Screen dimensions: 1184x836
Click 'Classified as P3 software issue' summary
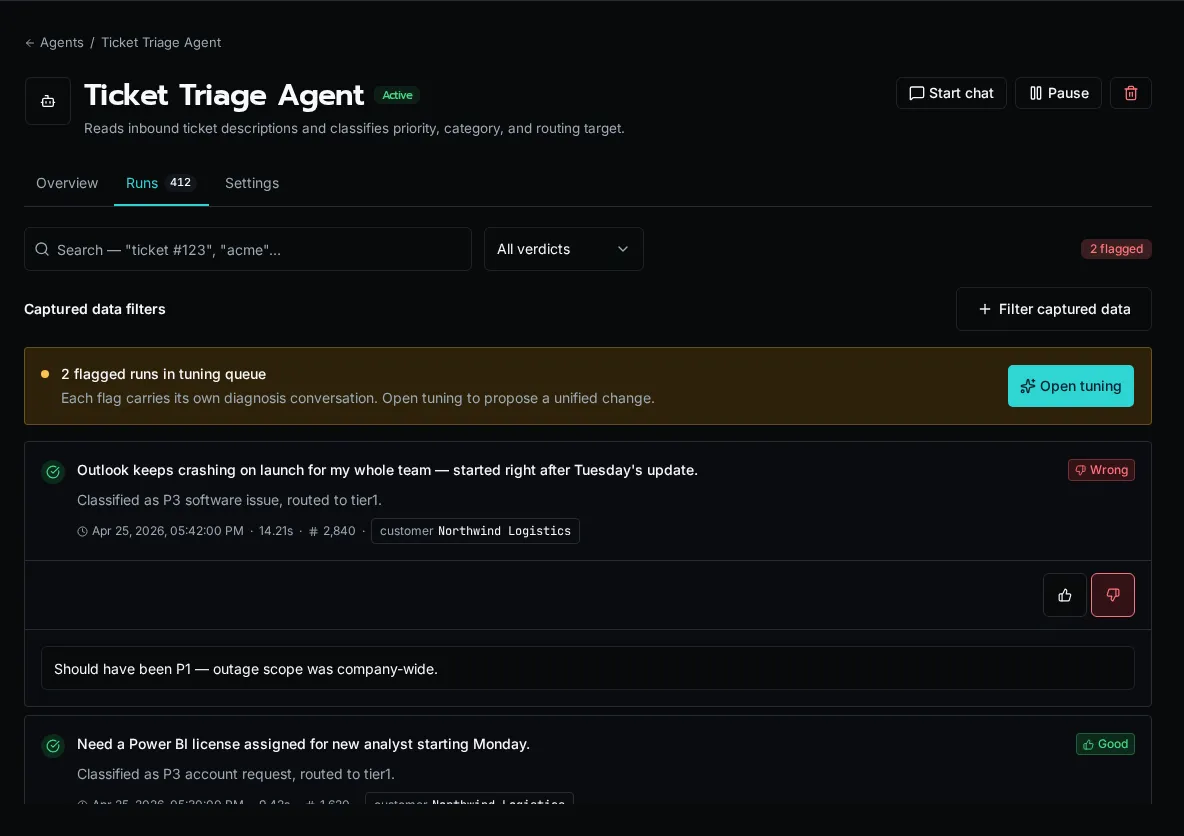pyautogui.click(x=230, y=500)
